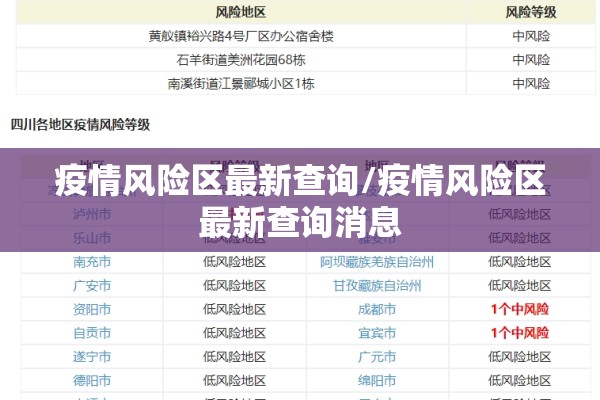Screen dimensions: 600x400
Task: Open the 广元市 link
Action: coord(377,357)
